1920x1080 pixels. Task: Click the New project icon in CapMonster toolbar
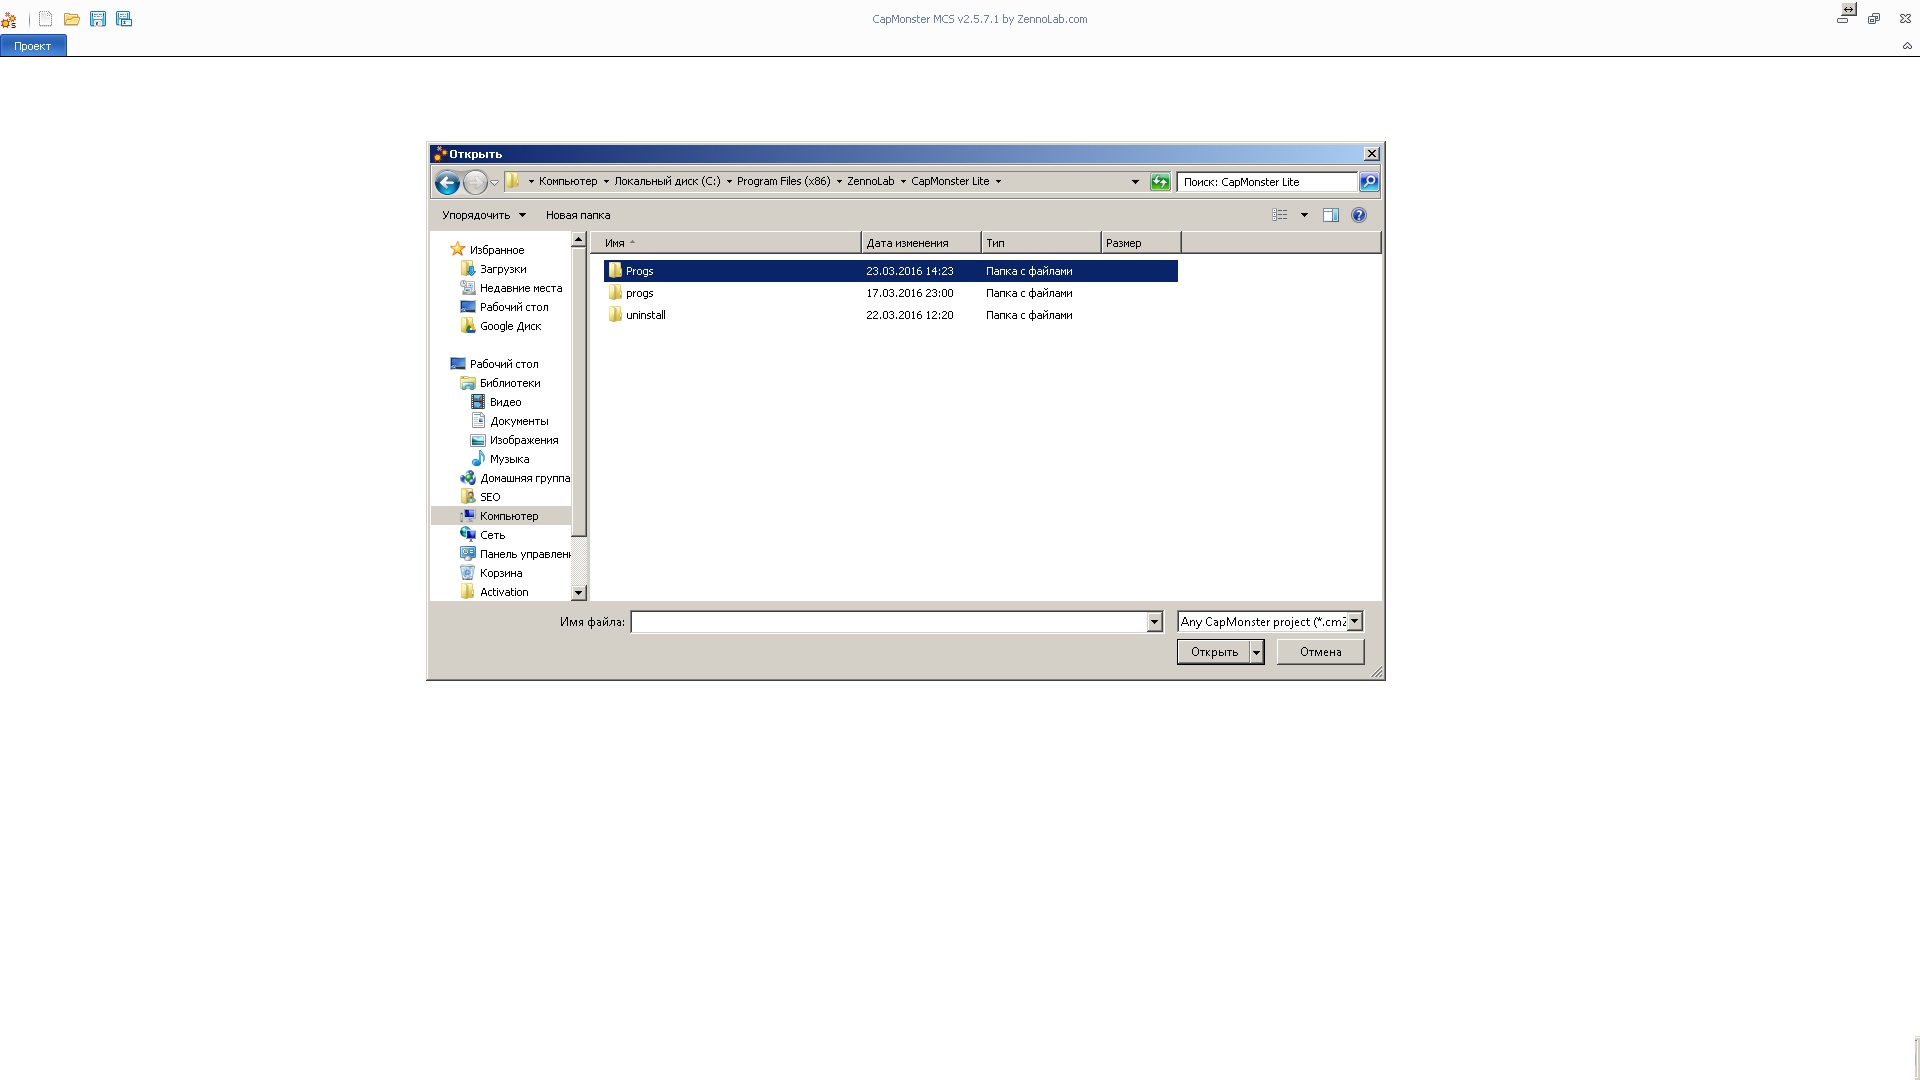tap(46, 19)
